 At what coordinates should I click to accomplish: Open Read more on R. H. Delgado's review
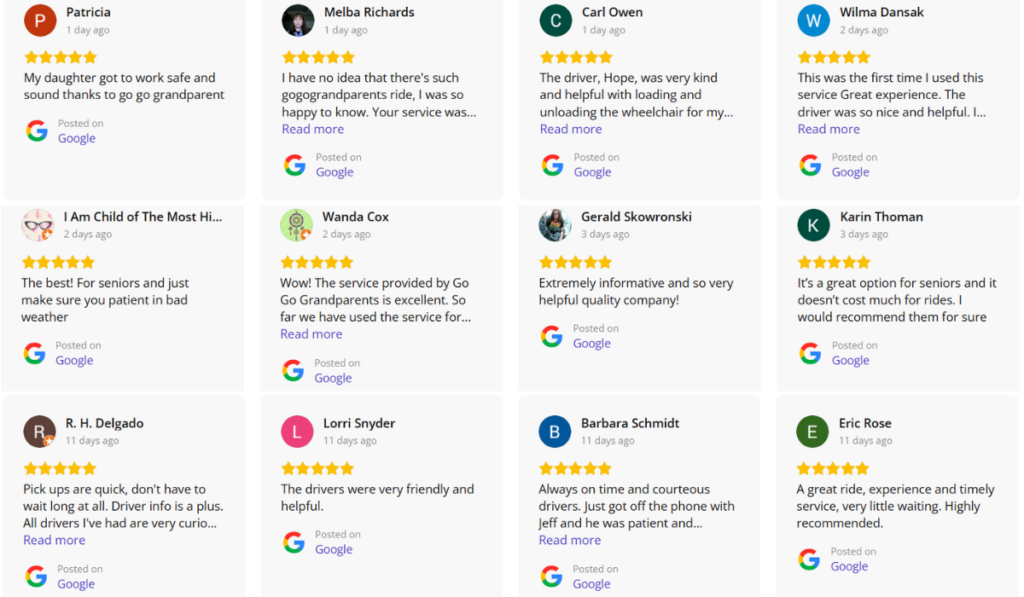(54, 540)
